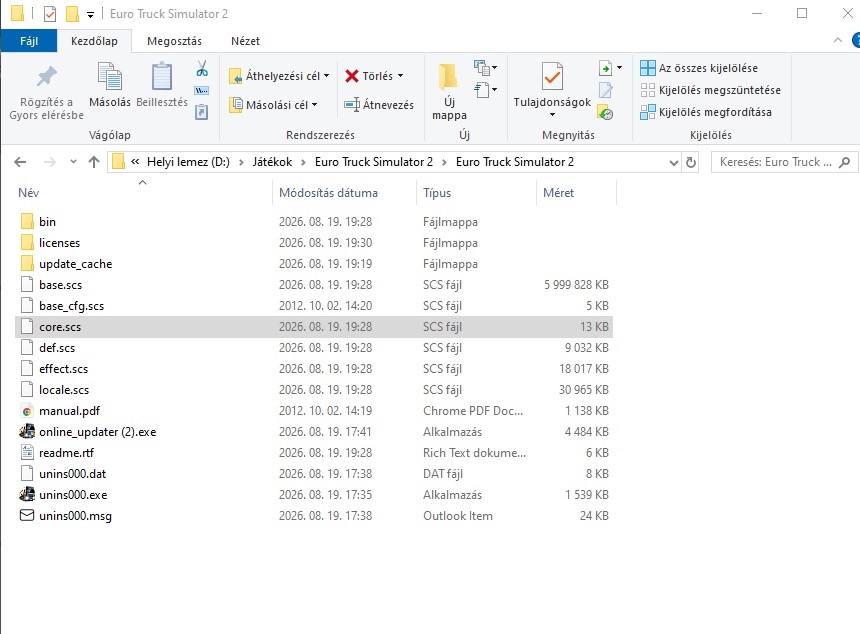860x634 pixels.
Task: Open the new item dropdown icon
Action: point(485,68)
